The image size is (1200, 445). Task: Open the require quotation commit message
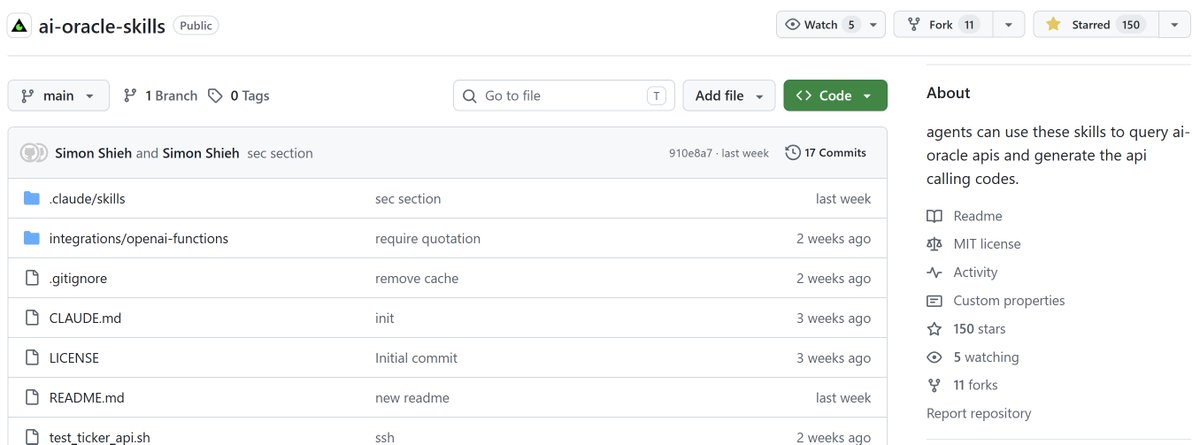[x=428, y=239]
